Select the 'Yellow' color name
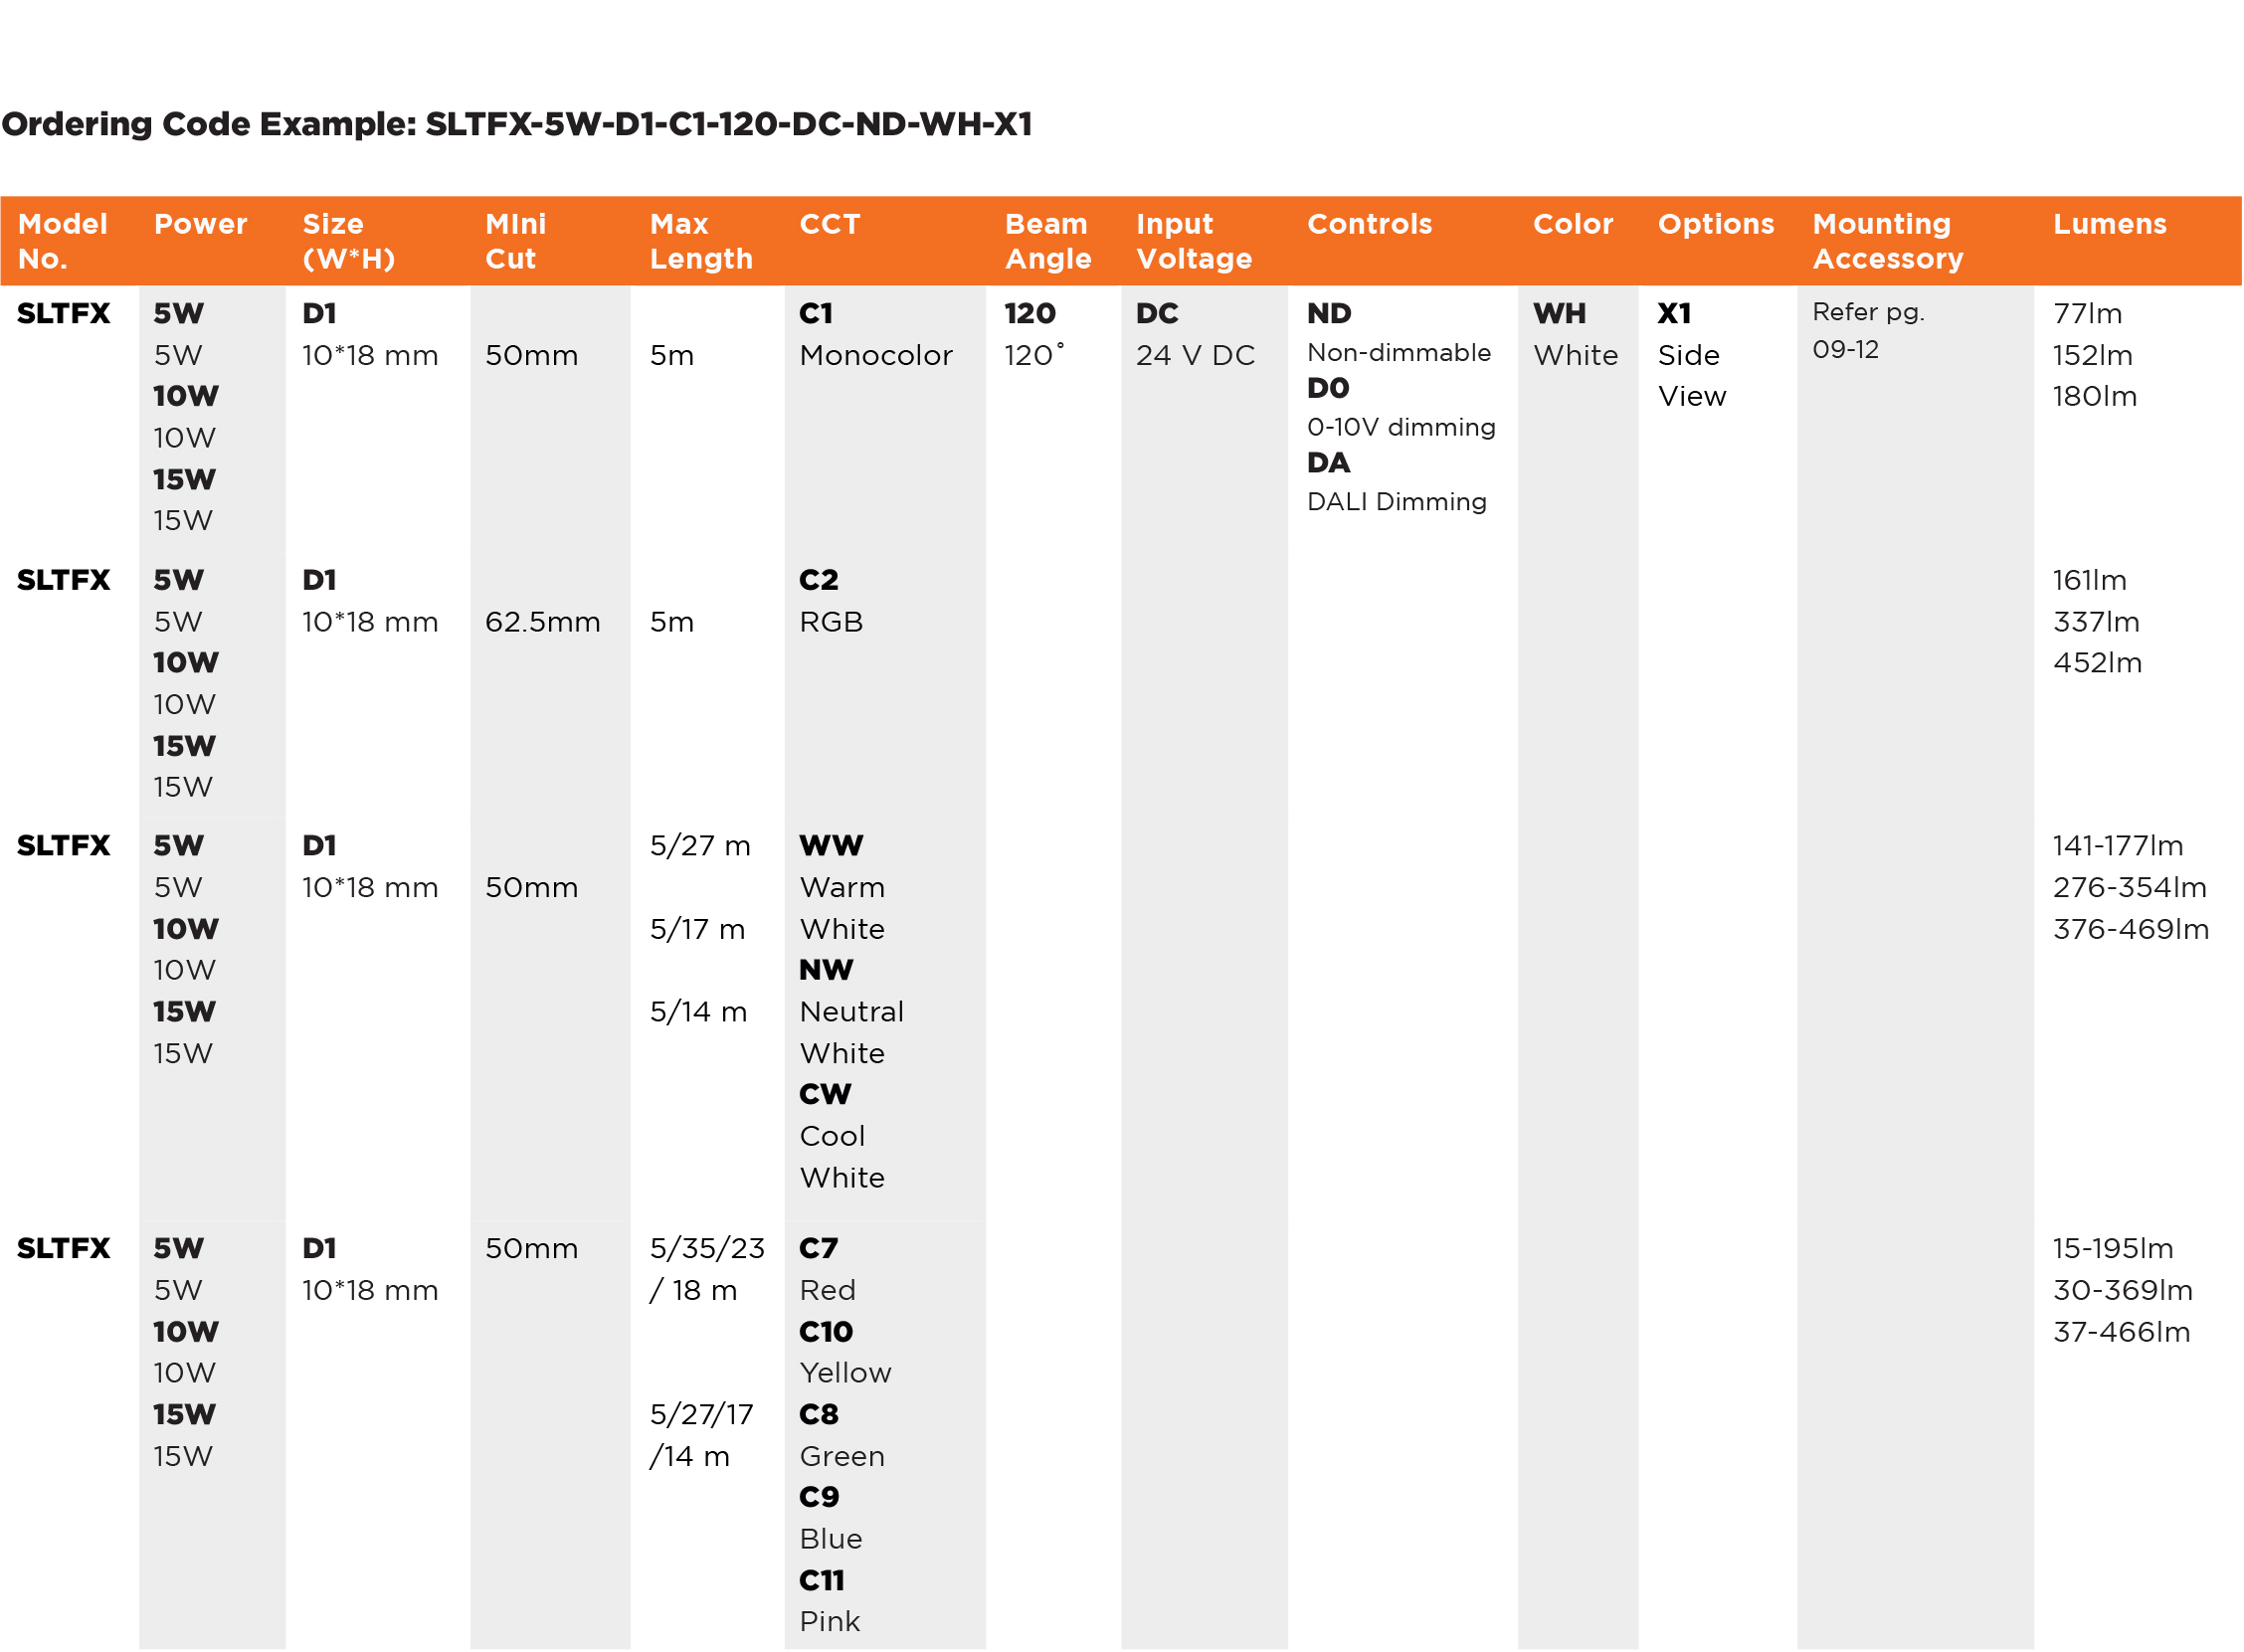Screen dimensions: 2244x1652 tap(845, 1374)
